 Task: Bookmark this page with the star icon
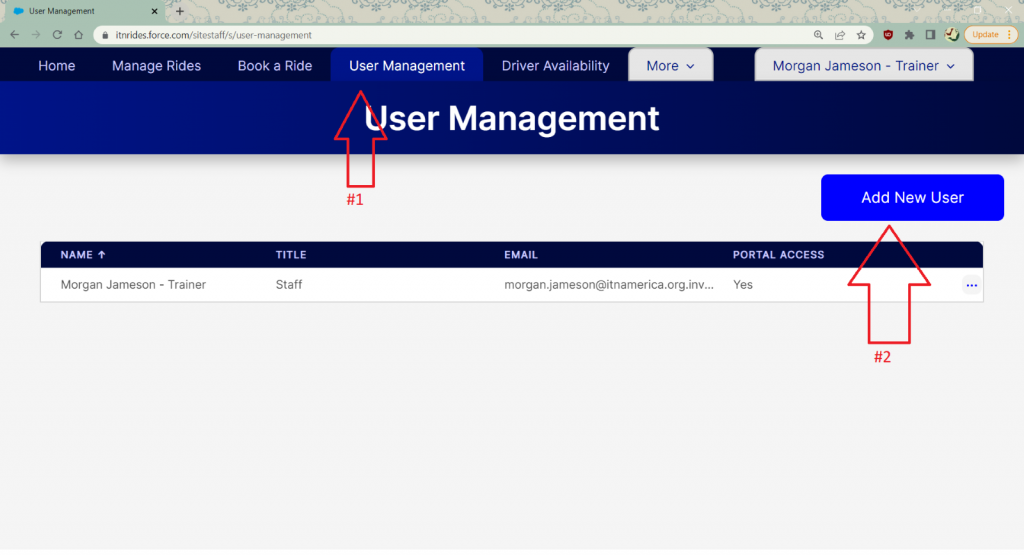(861, 34)
